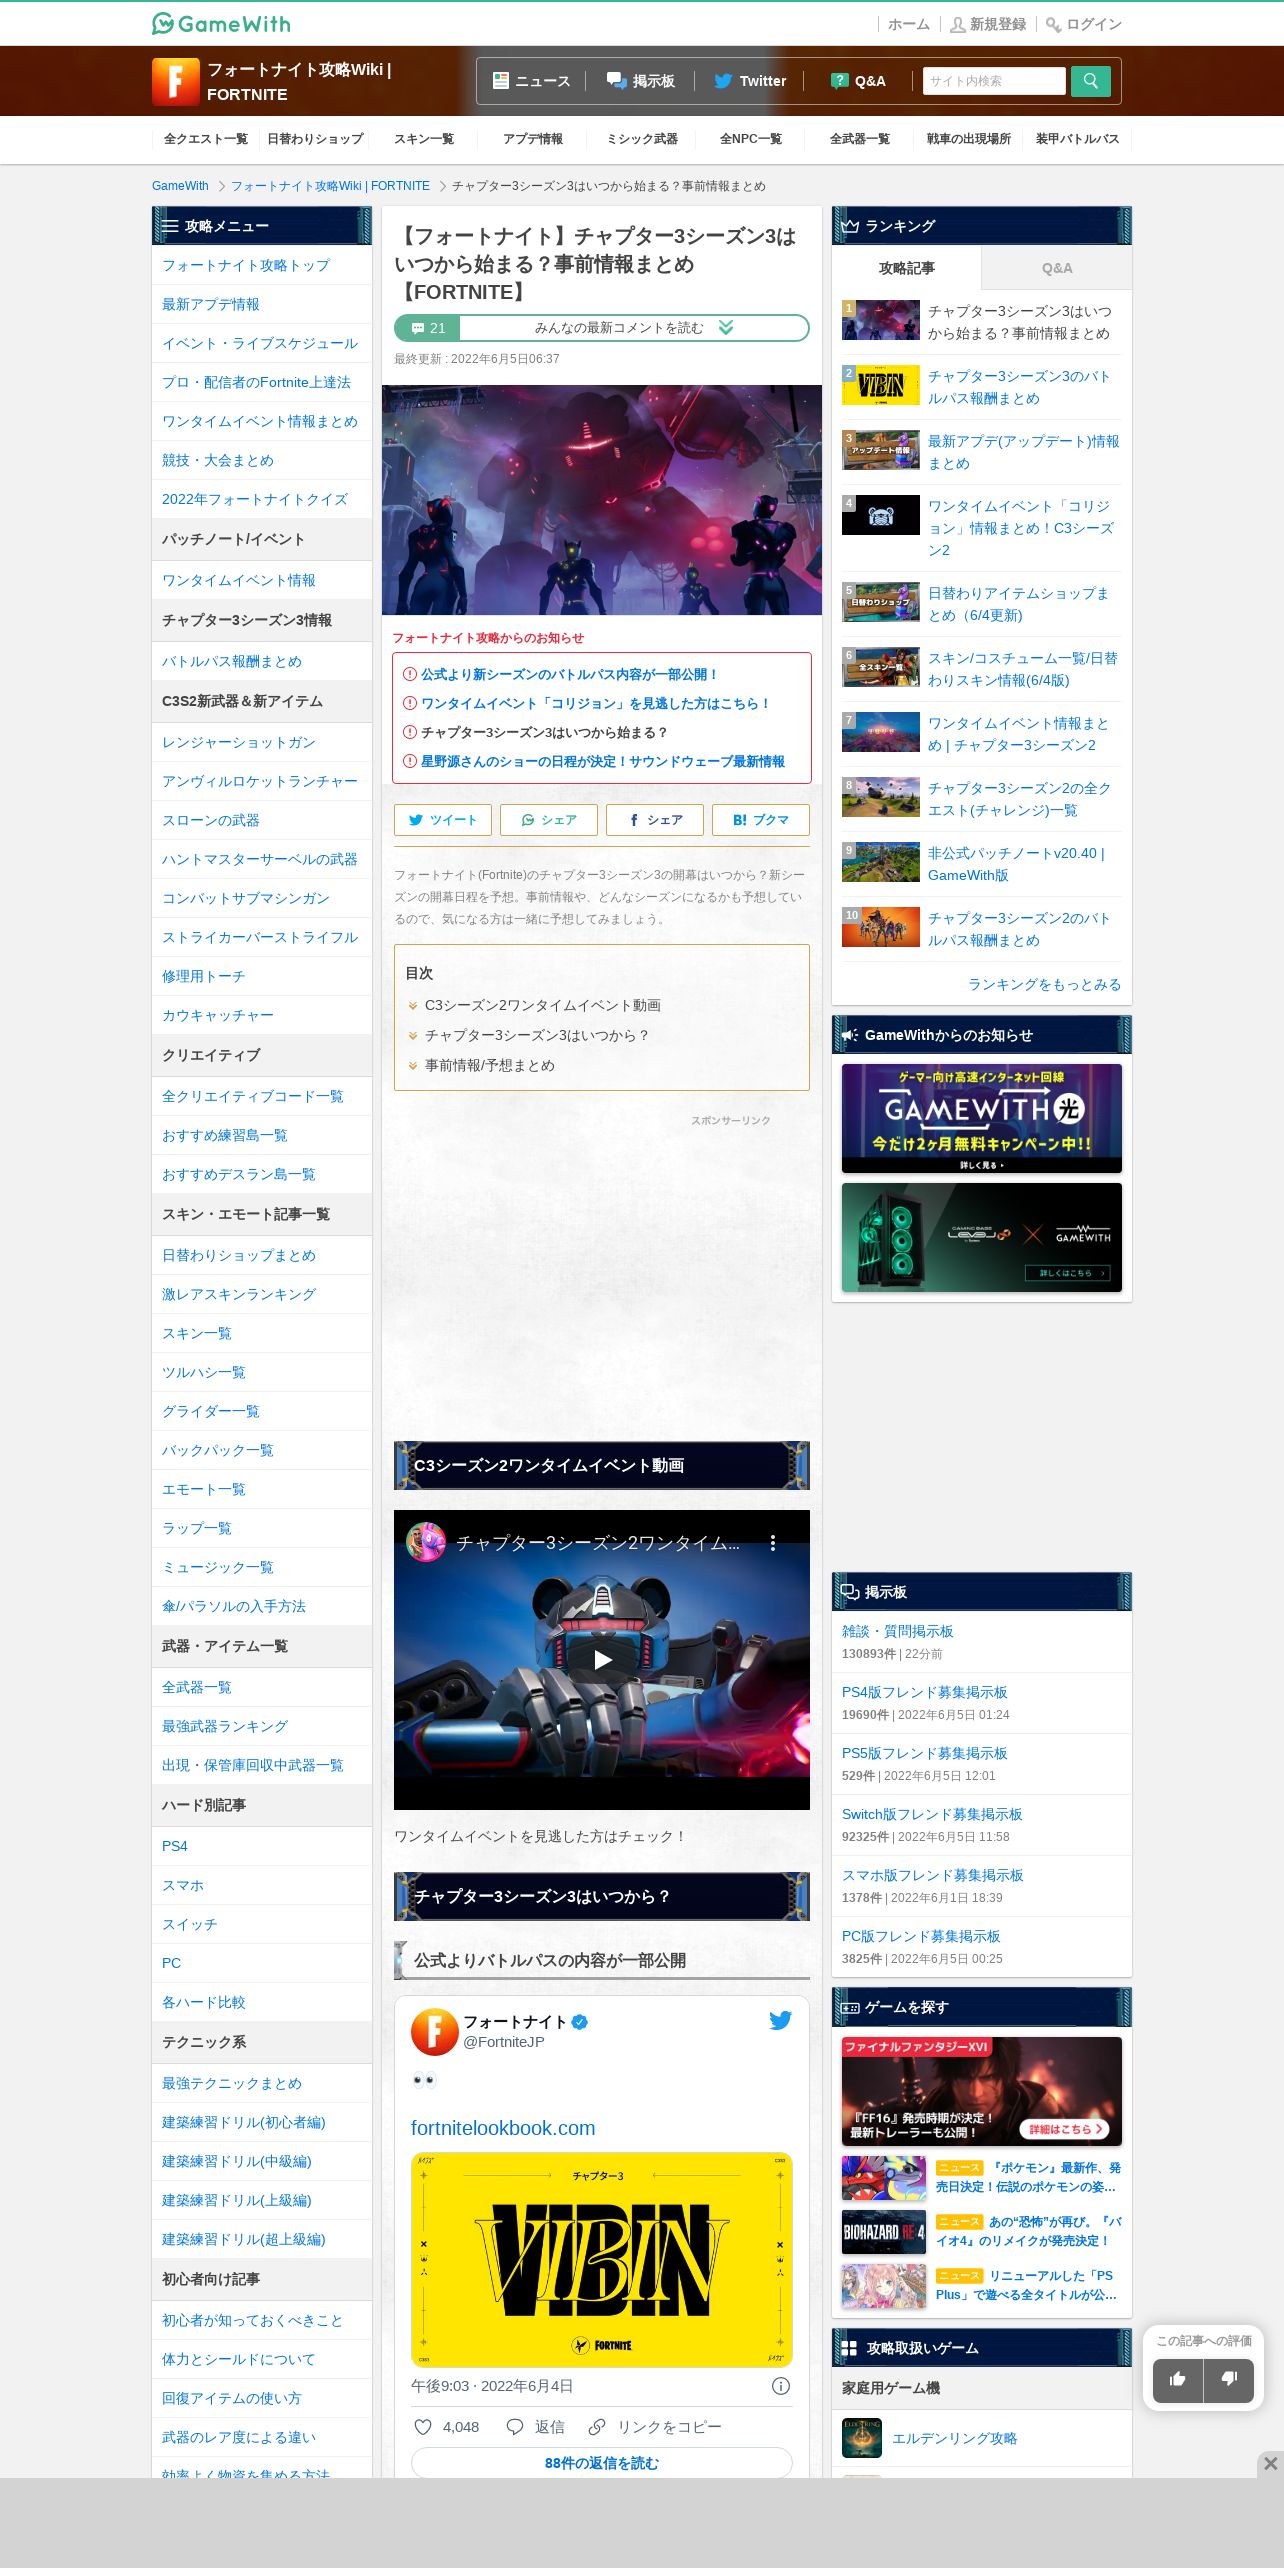The height and width of the screenshot is (2568, 1284).
Task: Open 雑談・質問掲示板 board link
Action: (x=897, y=1631)
